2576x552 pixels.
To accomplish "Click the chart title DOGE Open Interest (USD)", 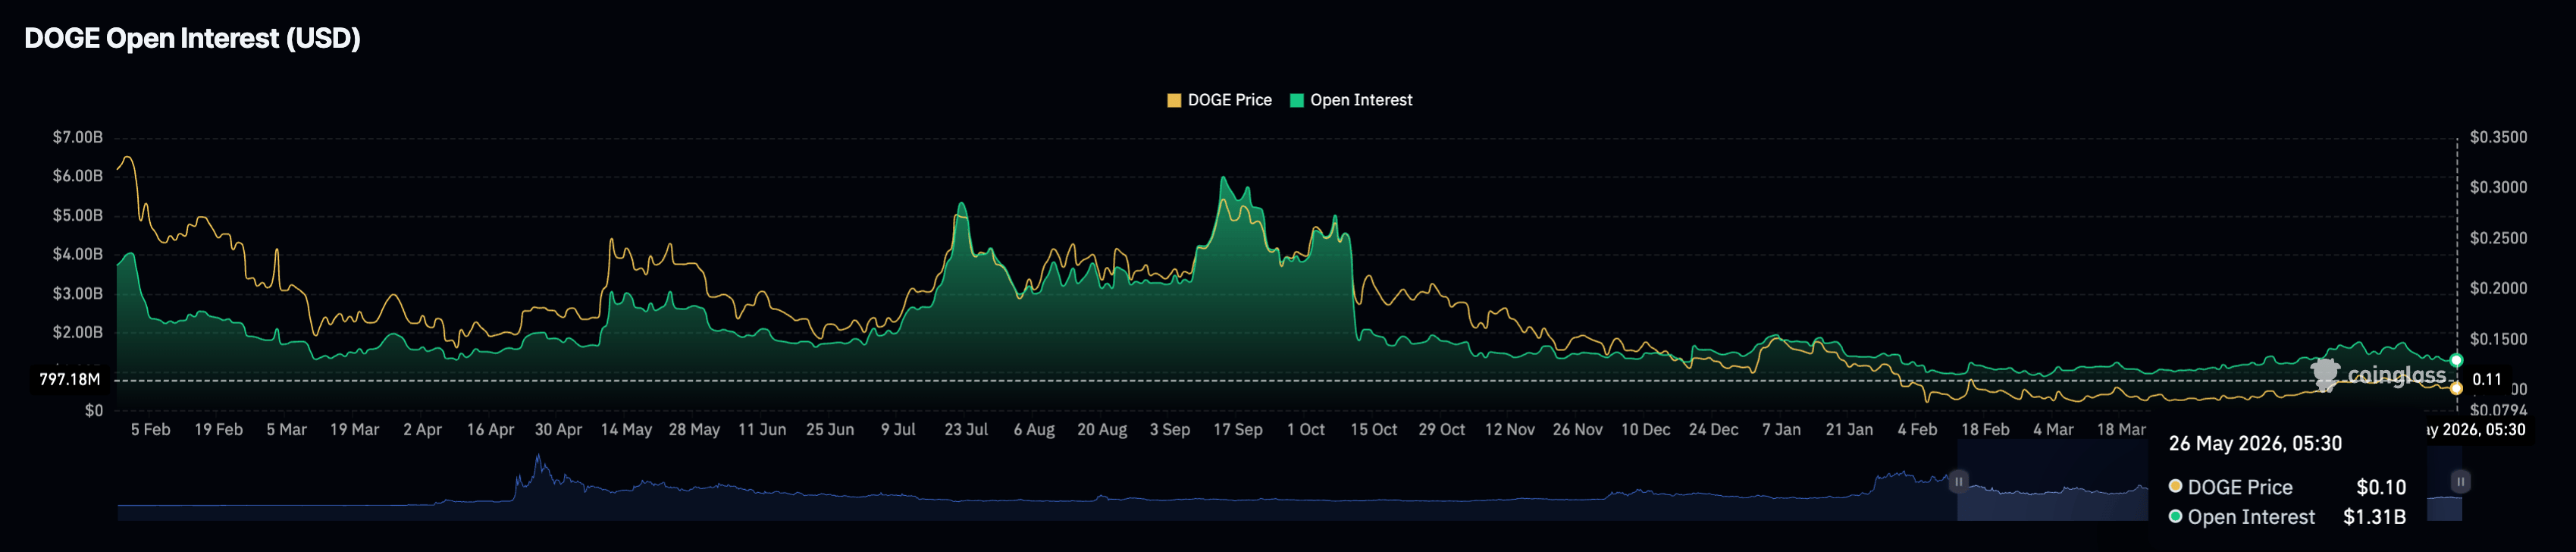I will pyautogui.click(x=192, y=38).
